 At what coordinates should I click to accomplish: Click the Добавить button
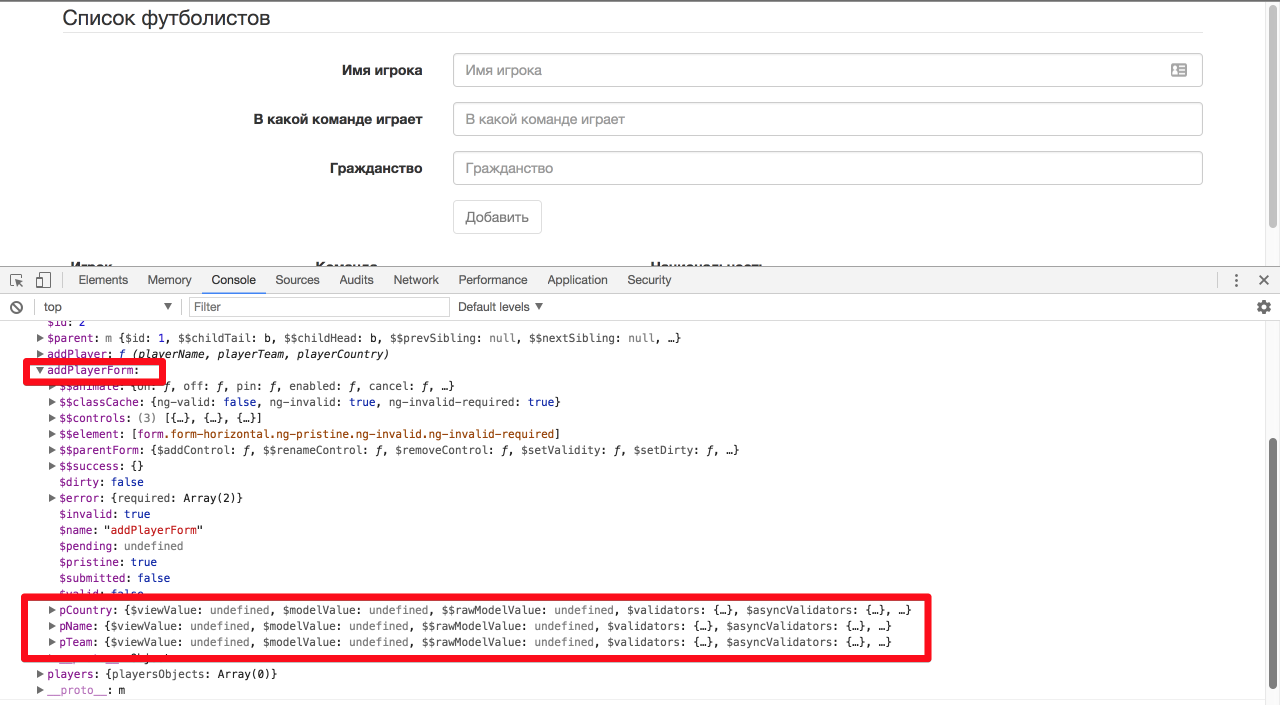tap(497, 217)
